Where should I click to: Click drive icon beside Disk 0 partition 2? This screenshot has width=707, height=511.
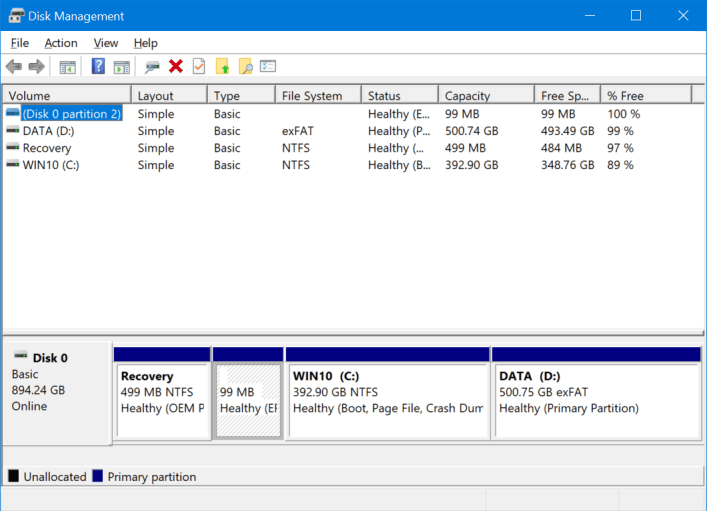[x=13, y=112]
